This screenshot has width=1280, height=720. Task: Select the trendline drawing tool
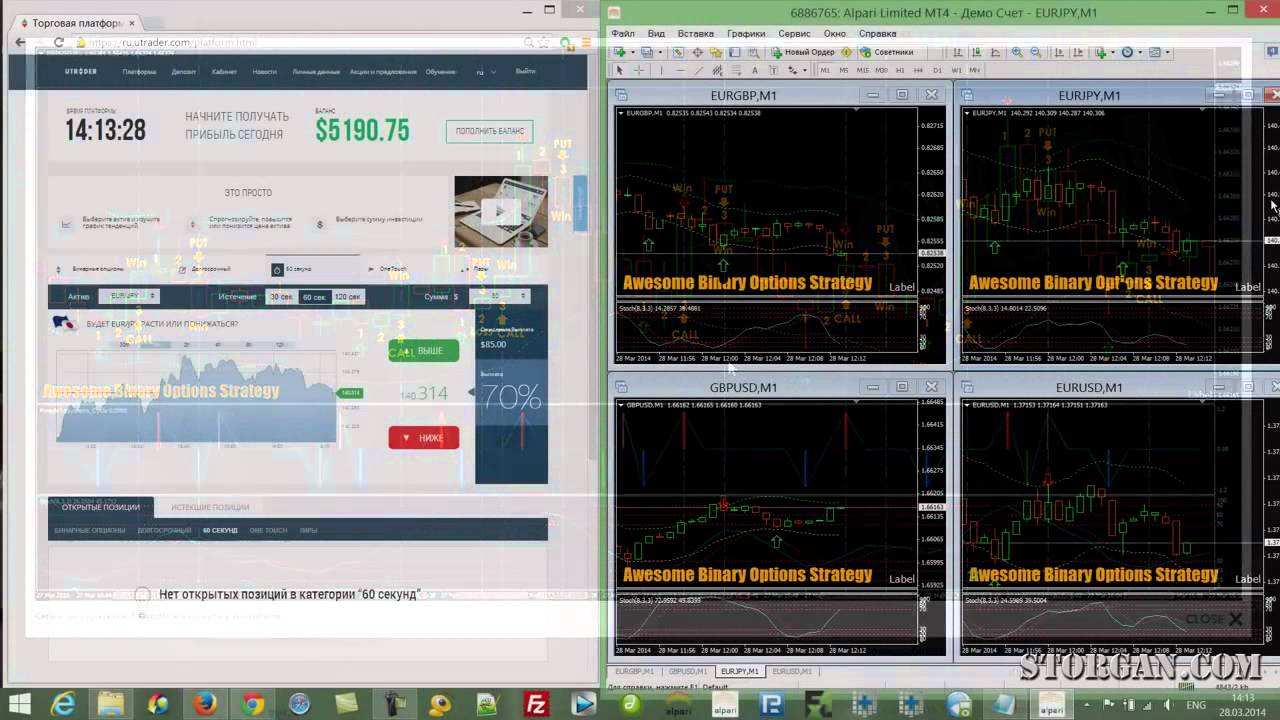click(x=699, y=70)
